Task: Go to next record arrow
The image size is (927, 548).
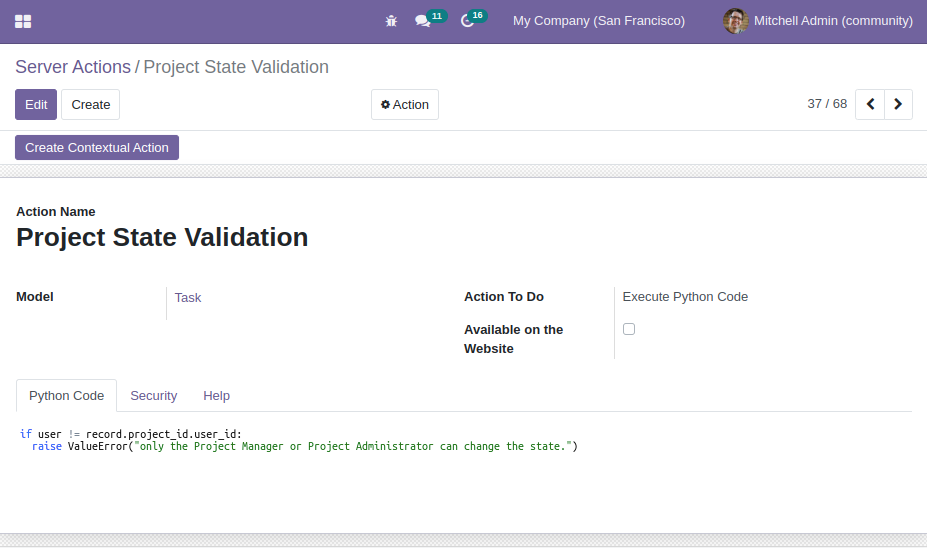Action: pyautogui.click(x=898, y=105)
